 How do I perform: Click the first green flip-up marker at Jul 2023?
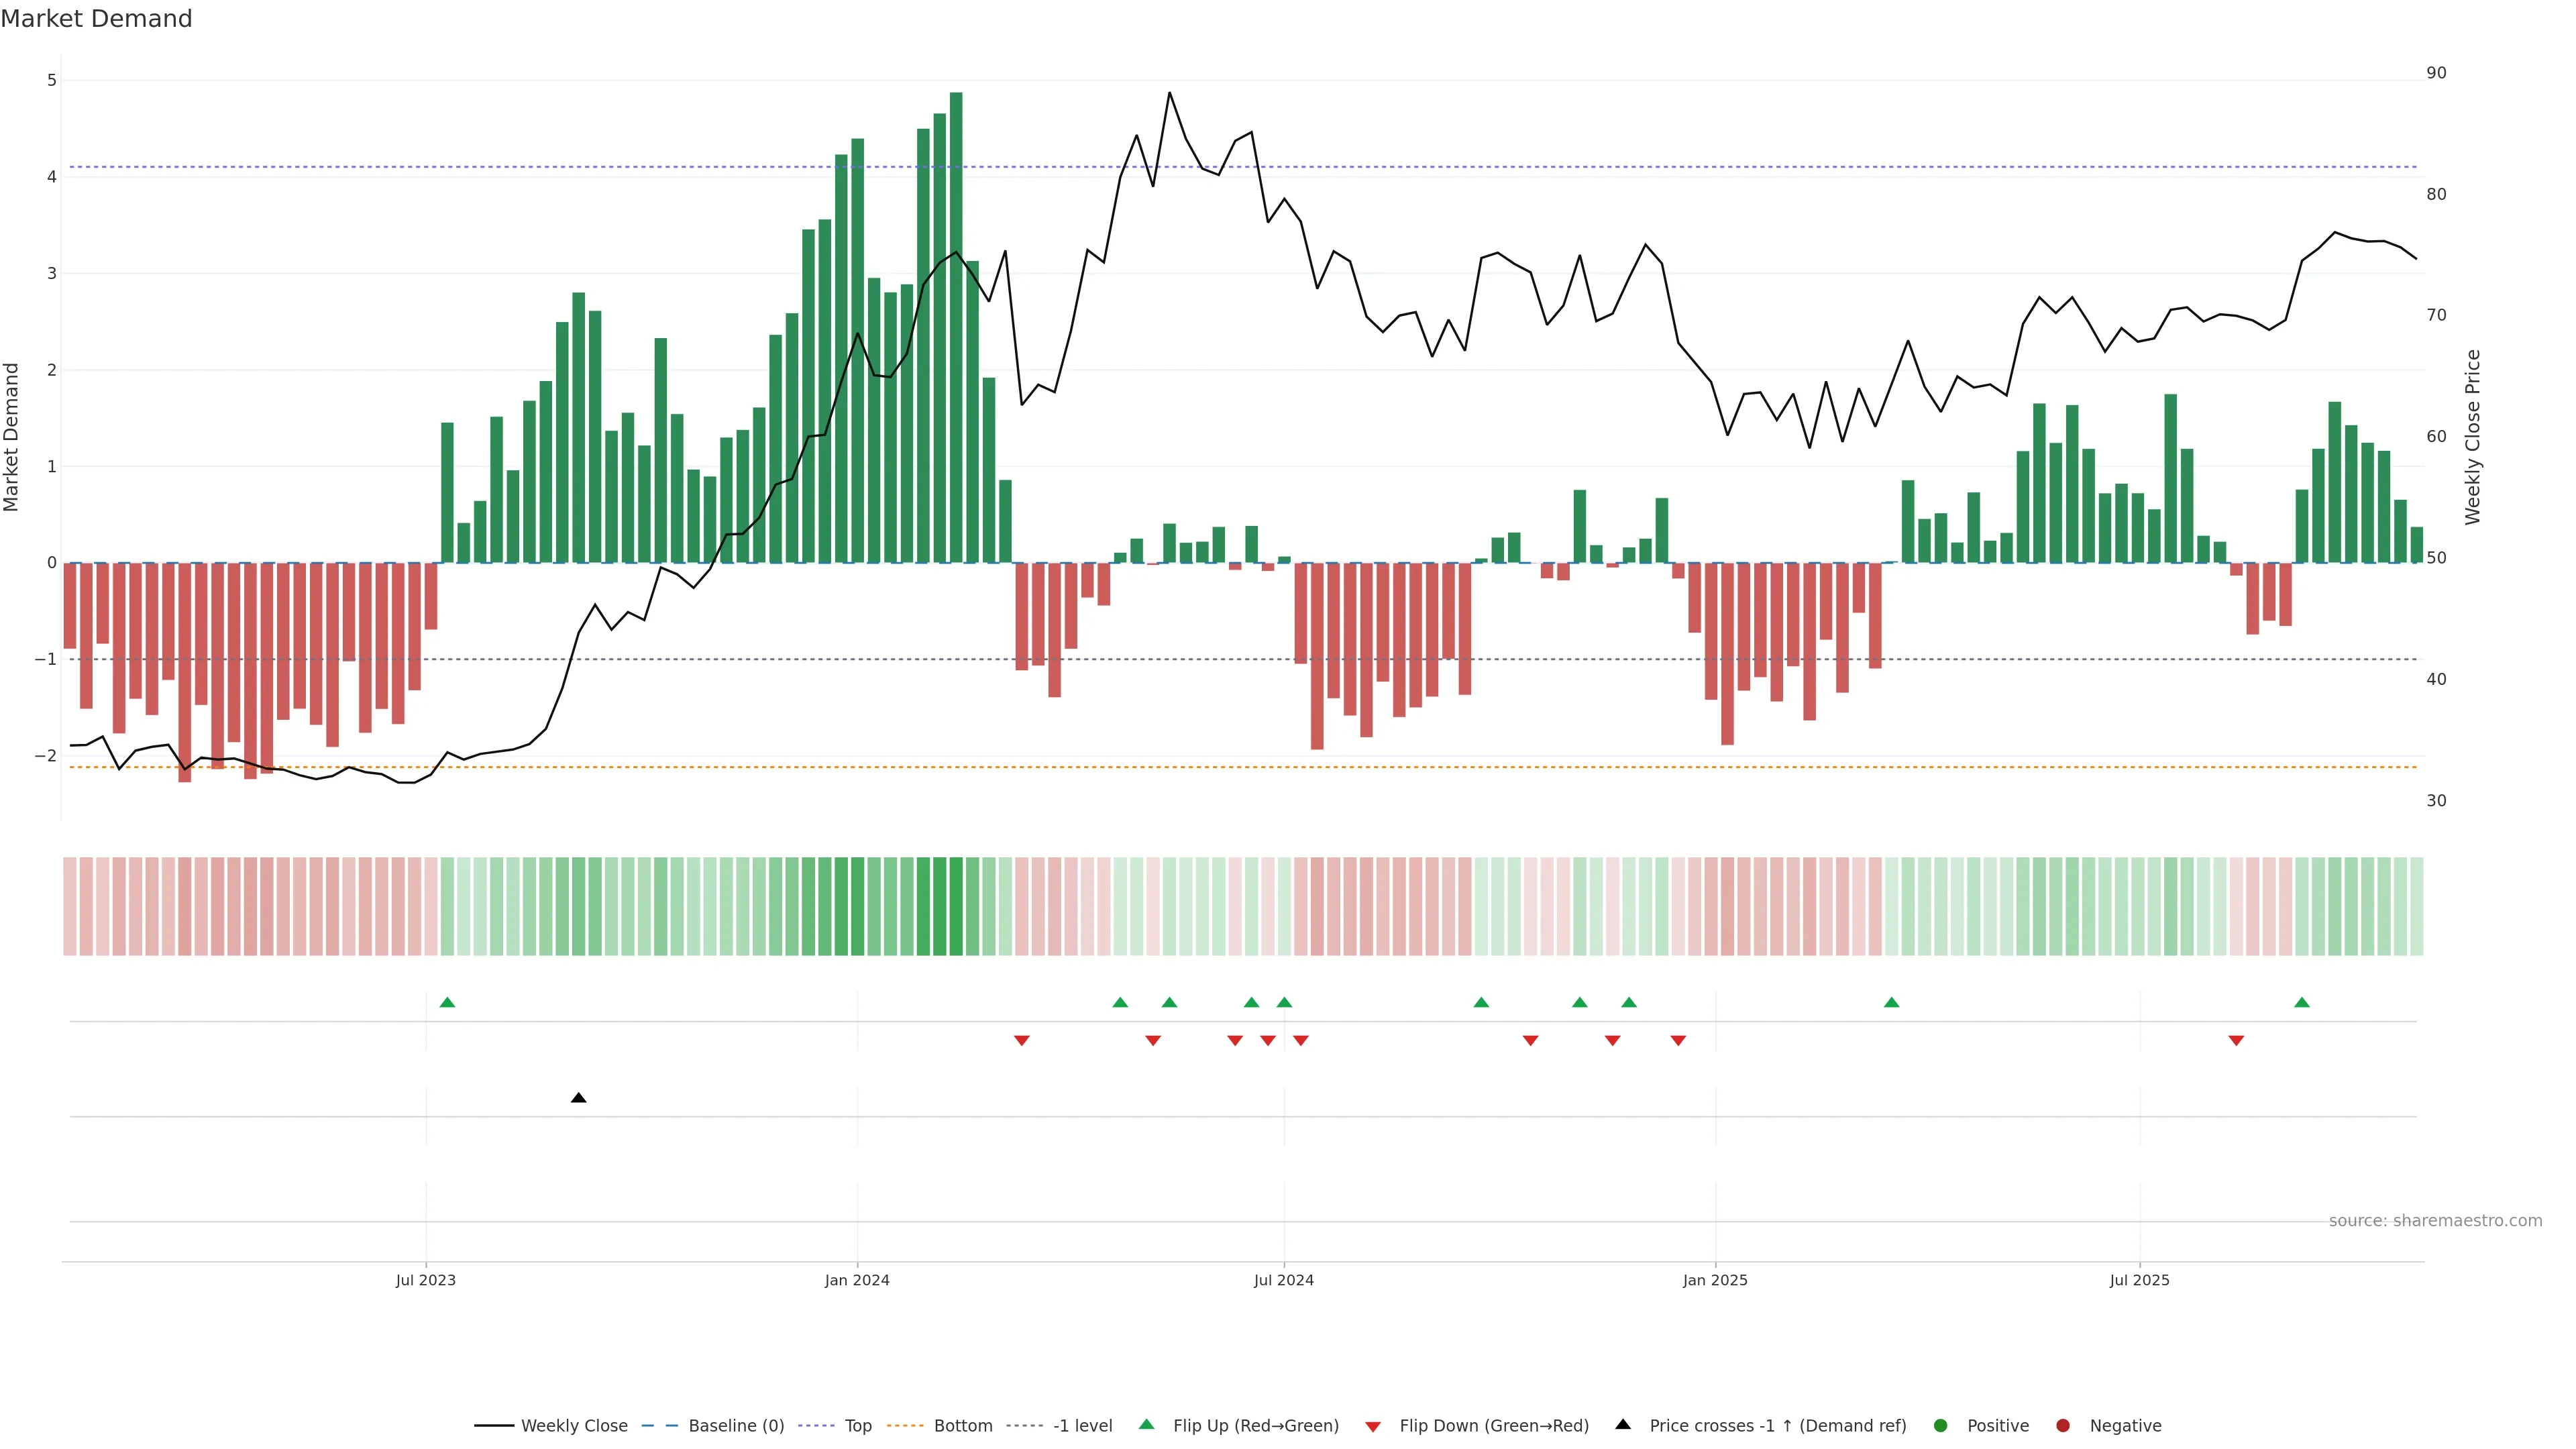[x=447, y=1003]
